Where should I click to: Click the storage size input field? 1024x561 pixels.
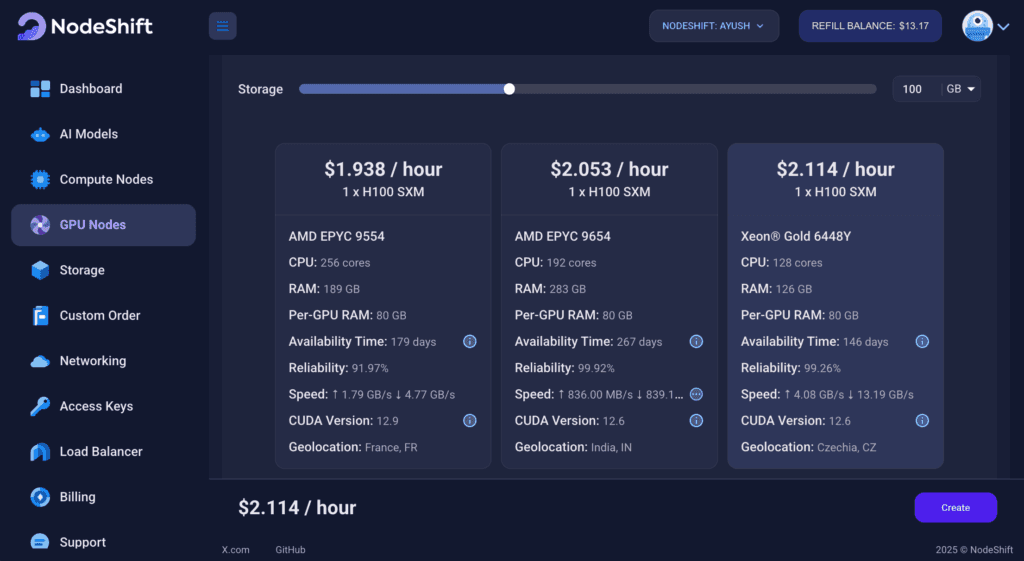click(x=914, y=89)
